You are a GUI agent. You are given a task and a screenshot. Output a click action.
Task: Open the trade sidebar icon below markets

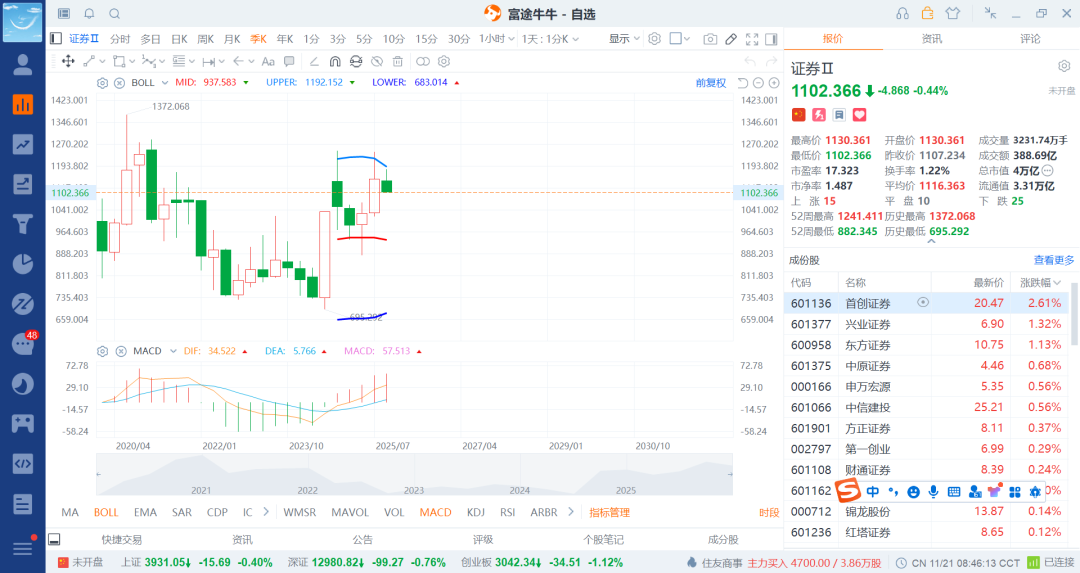[23, 184]
